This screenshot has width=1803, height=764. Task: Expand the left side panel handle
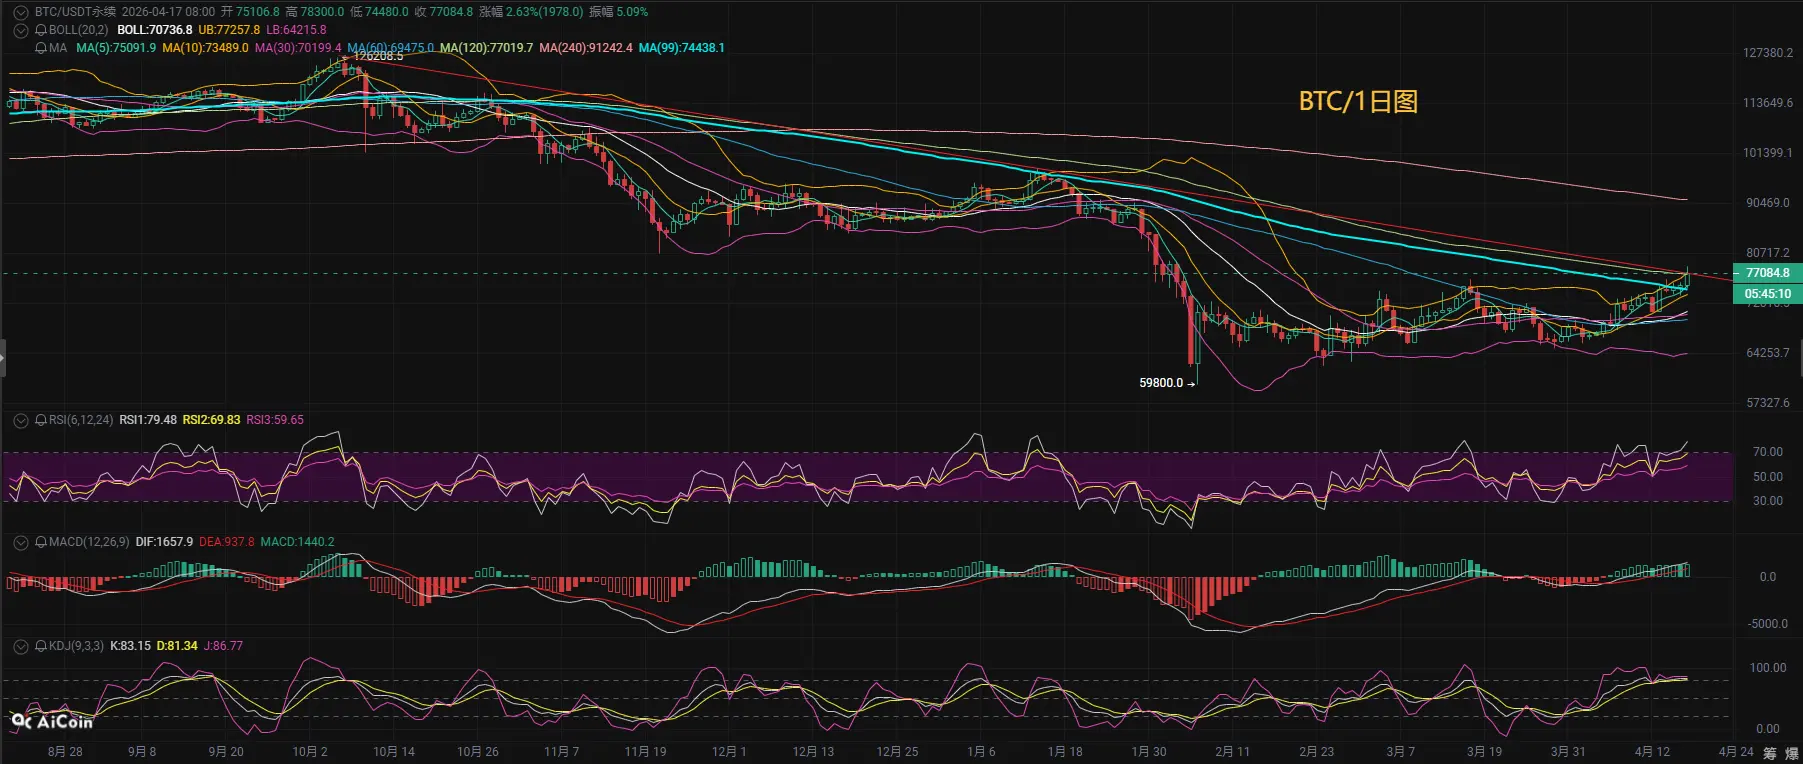(x=3, y=358)
